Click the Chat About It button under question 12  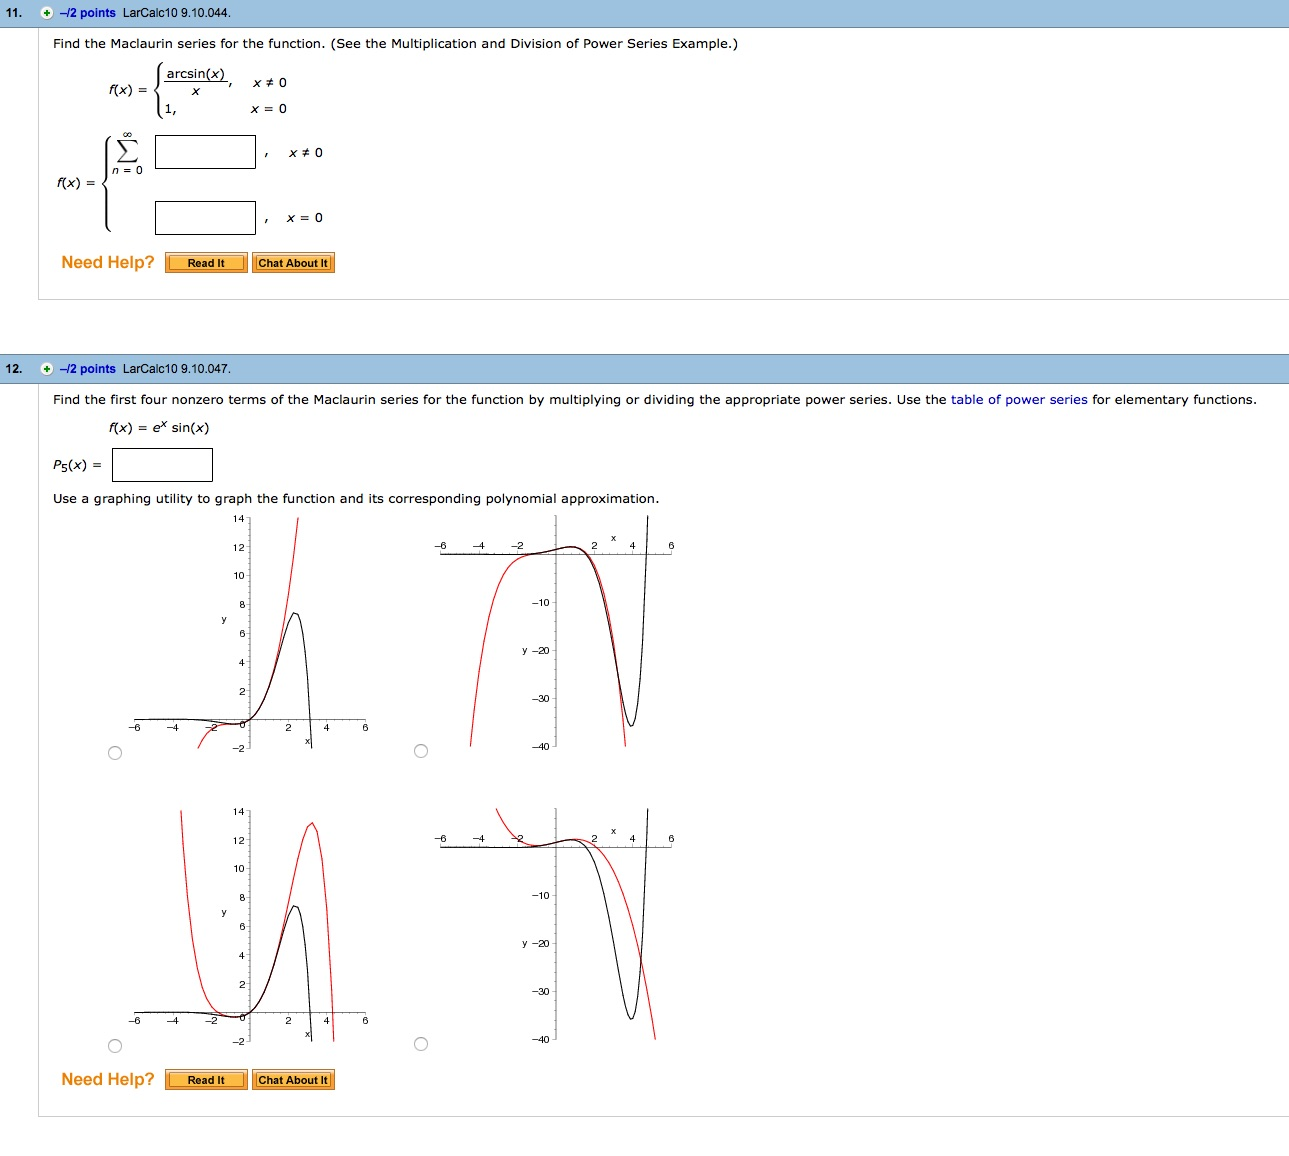[293, 1079]
